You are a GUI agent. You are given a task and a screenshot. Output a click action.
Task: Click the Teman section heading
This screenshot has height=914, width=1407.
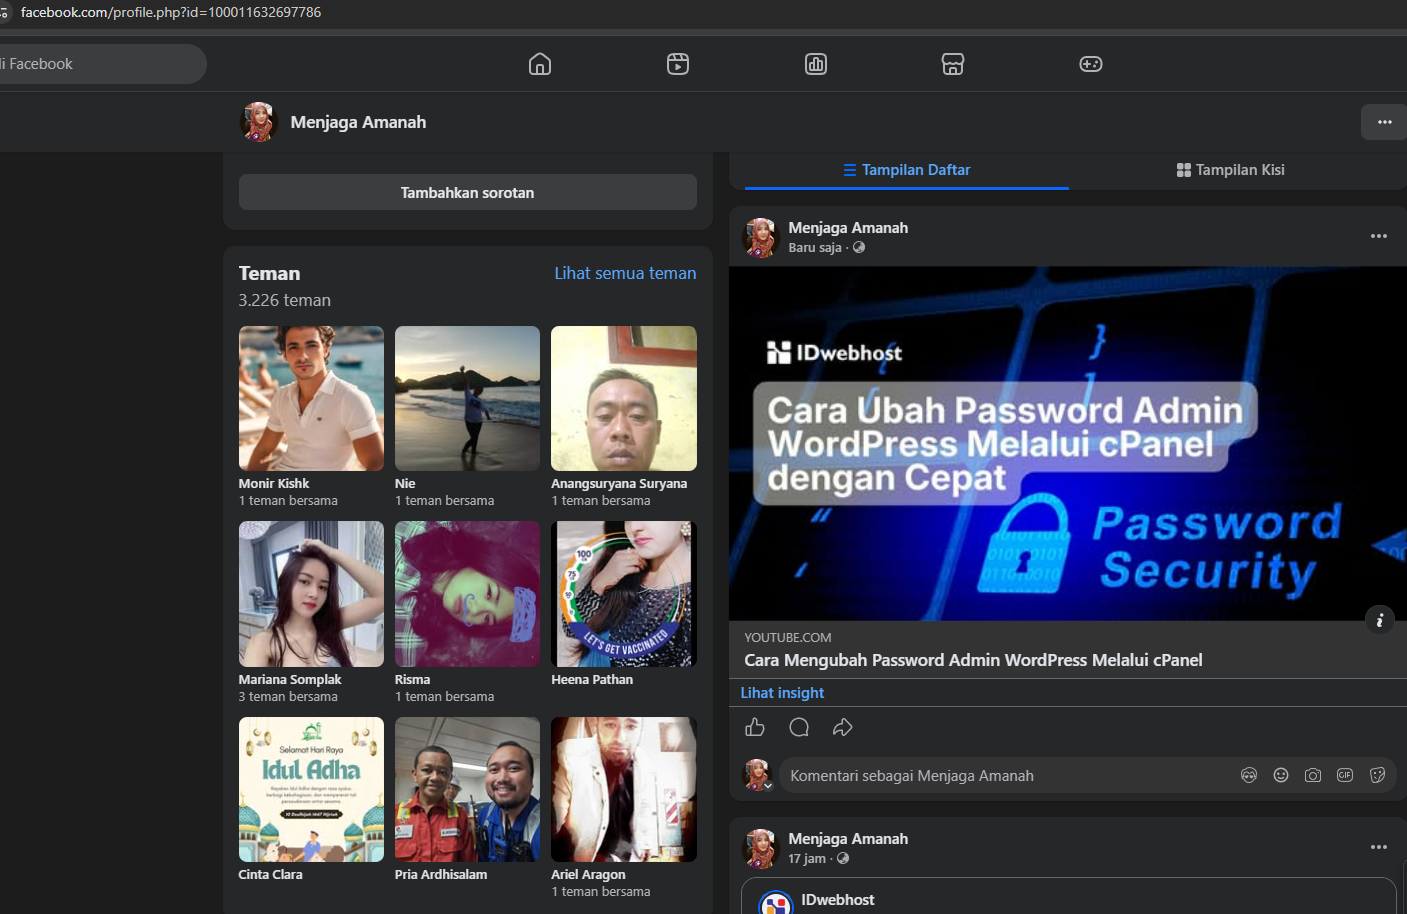point(269,273)
